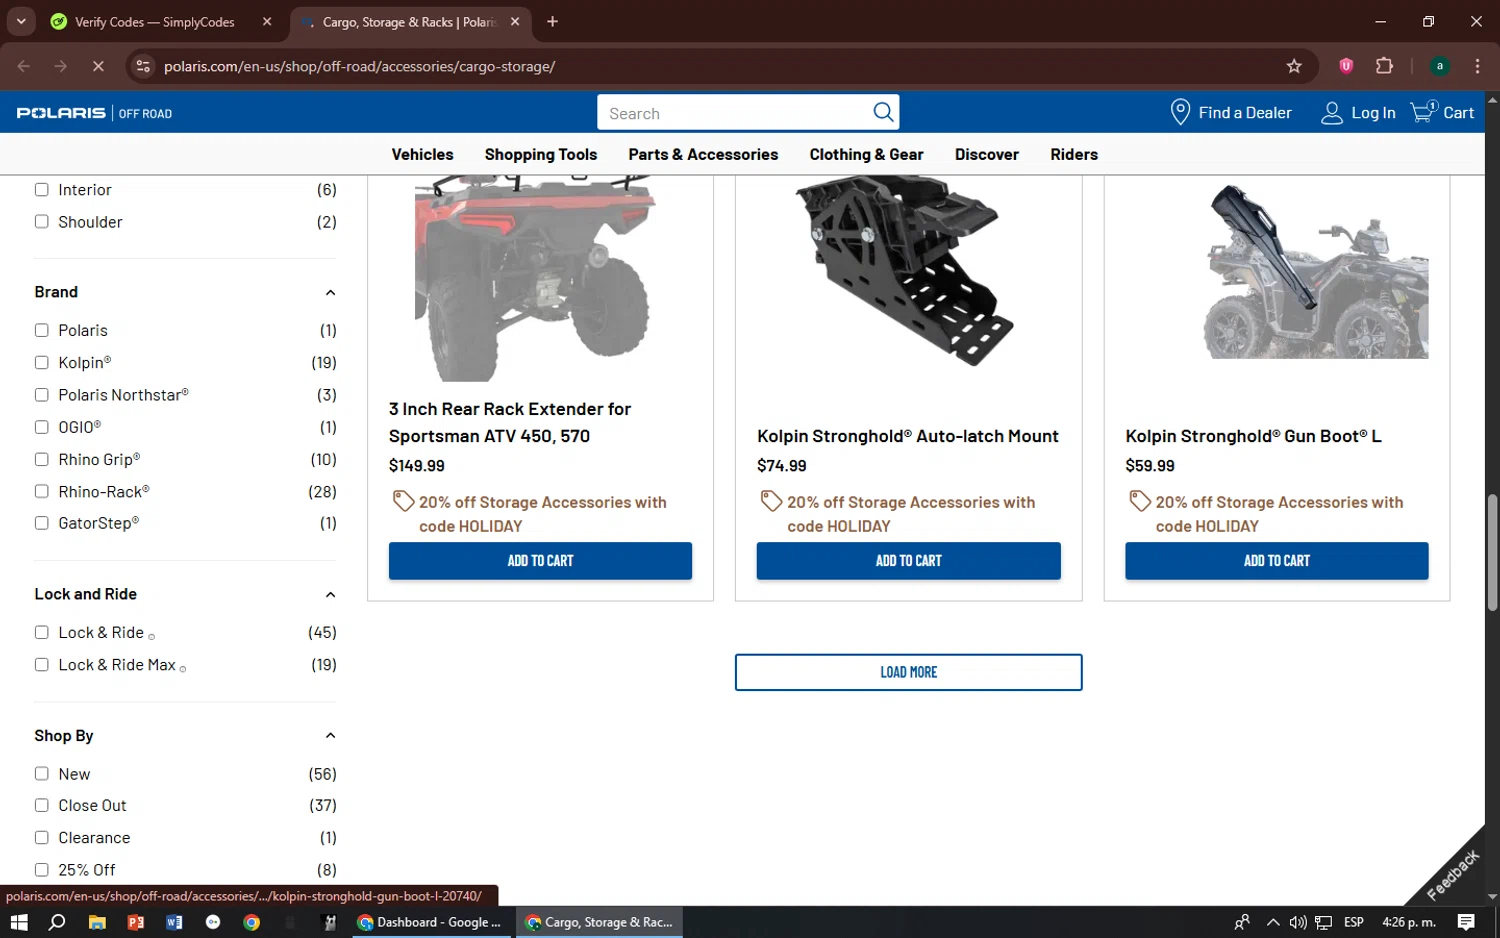Image resolution: width=1500 pixels, height=938 pixels.
Task: Open the Discover menu
Action: click(x=986, y=154)
